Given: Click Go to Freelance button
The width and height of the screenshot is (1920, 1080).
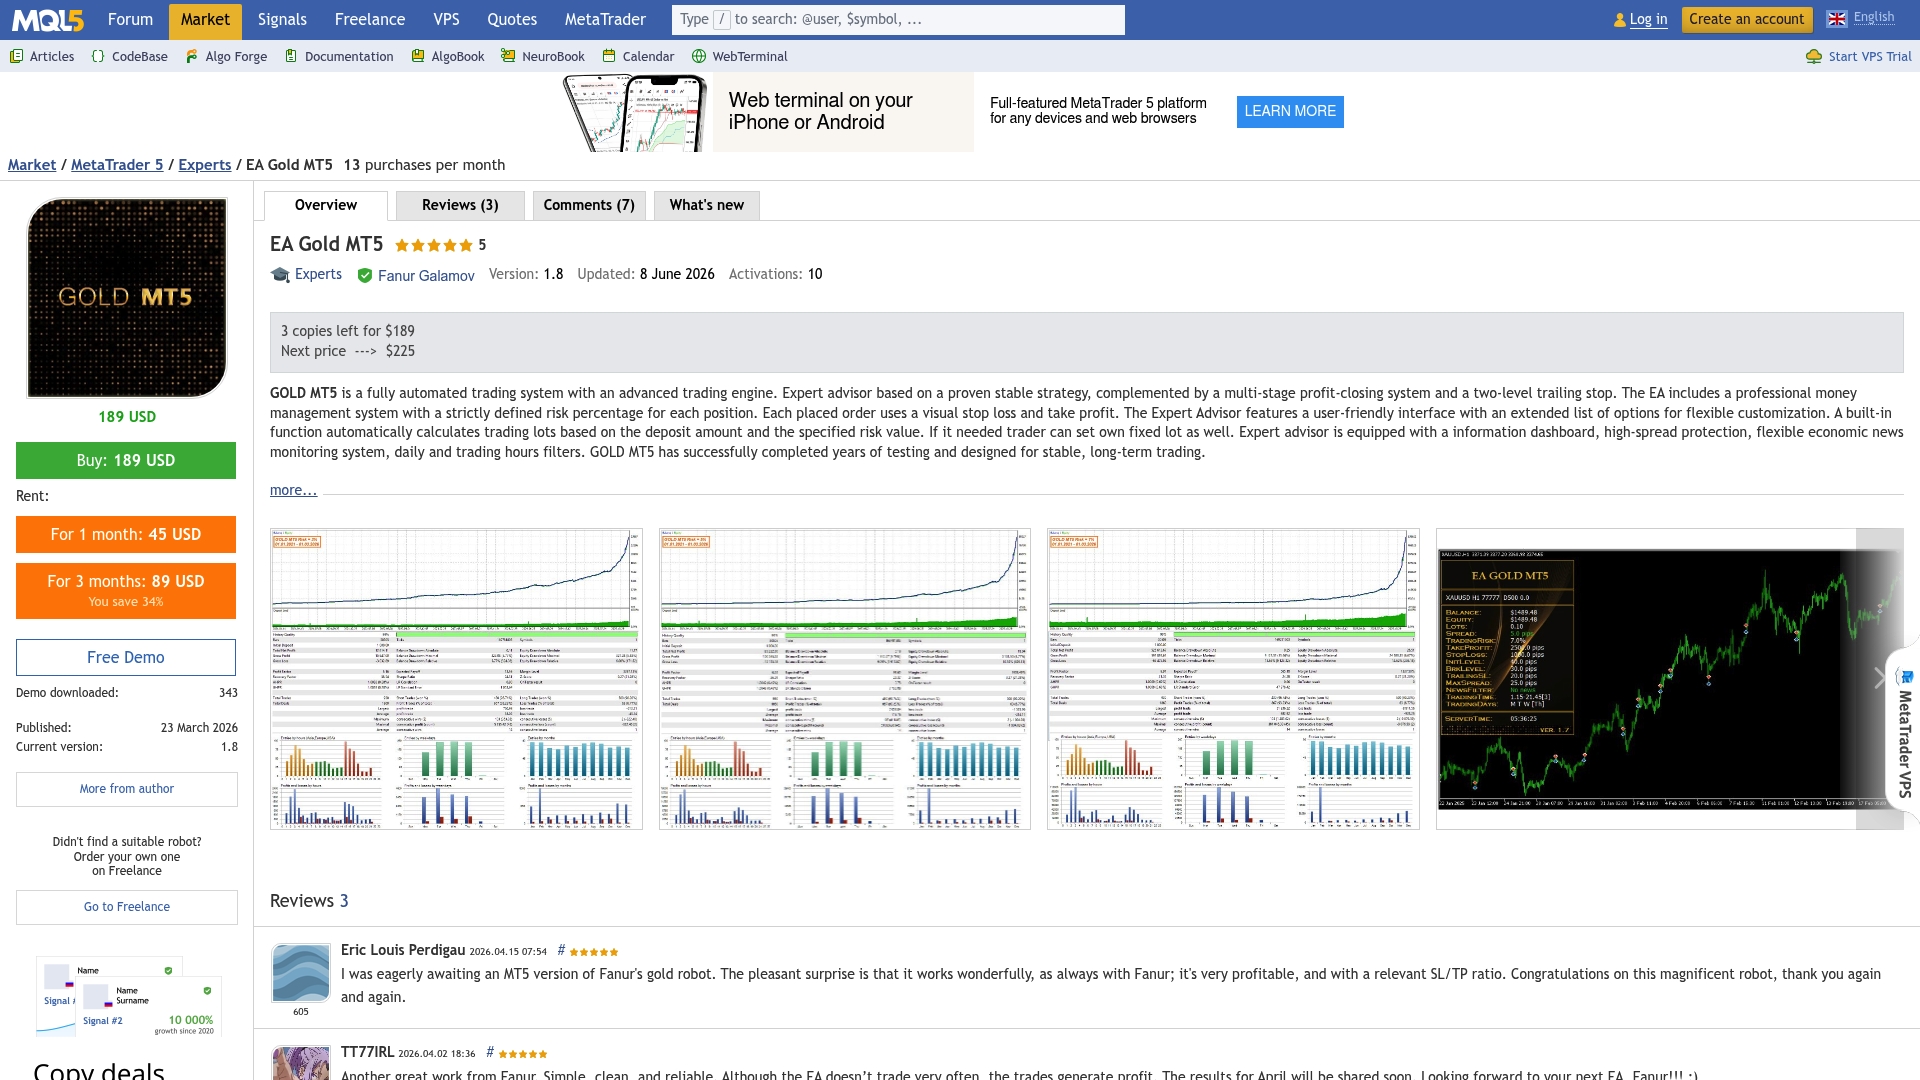Looking at the screenshot, I should click(127, 907).
